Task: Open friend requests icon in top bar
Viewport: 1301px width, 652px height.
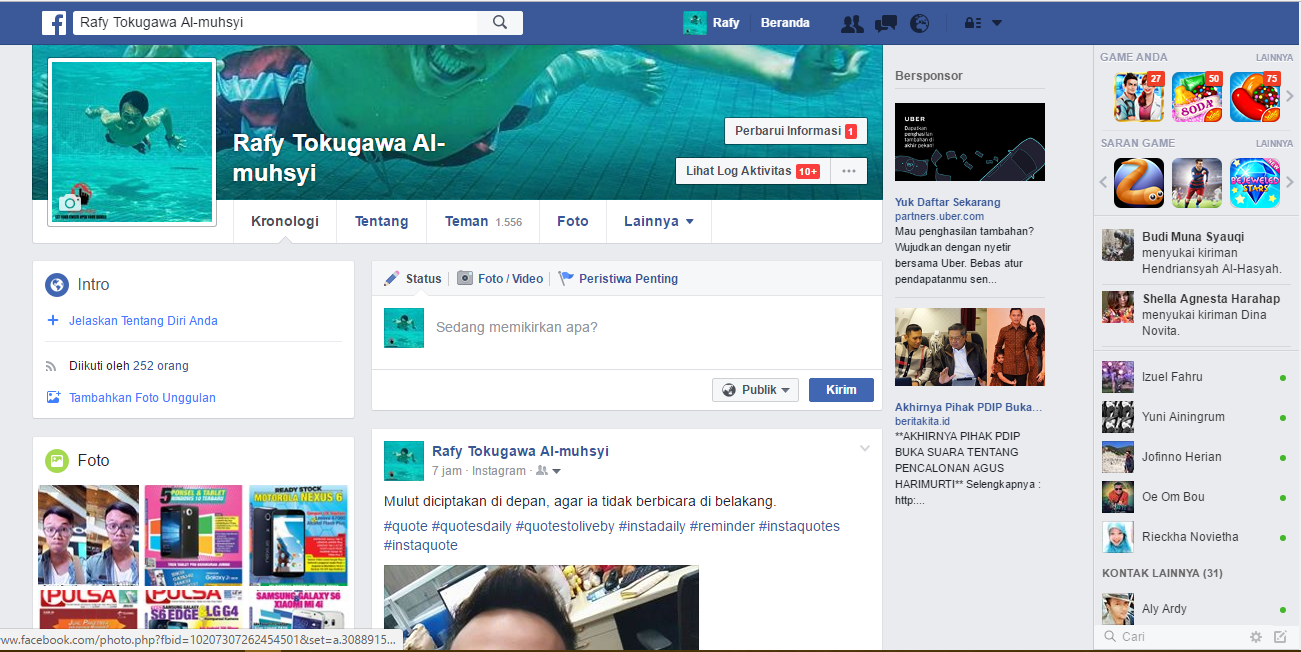Action: [x=852, y=23]
